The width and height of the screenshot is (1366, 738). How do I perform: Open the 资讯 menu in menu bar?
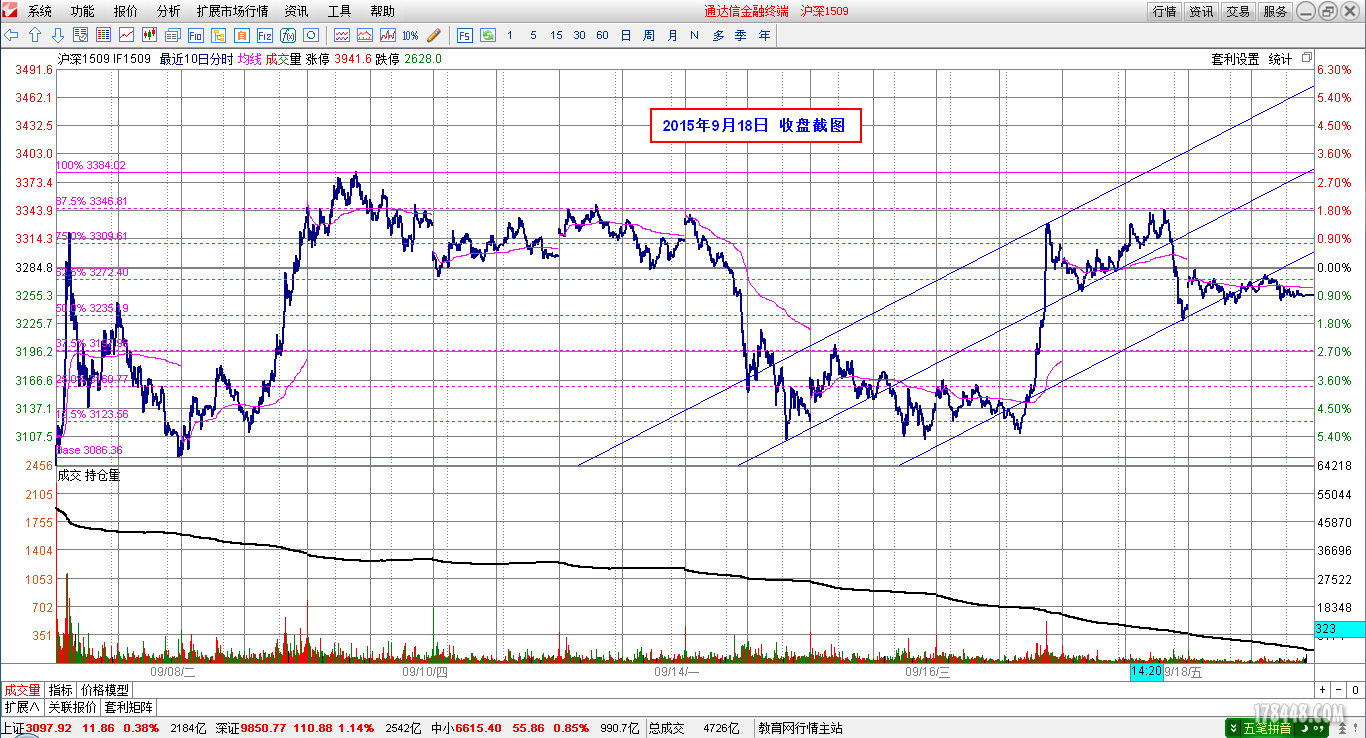tap(296, 11)
